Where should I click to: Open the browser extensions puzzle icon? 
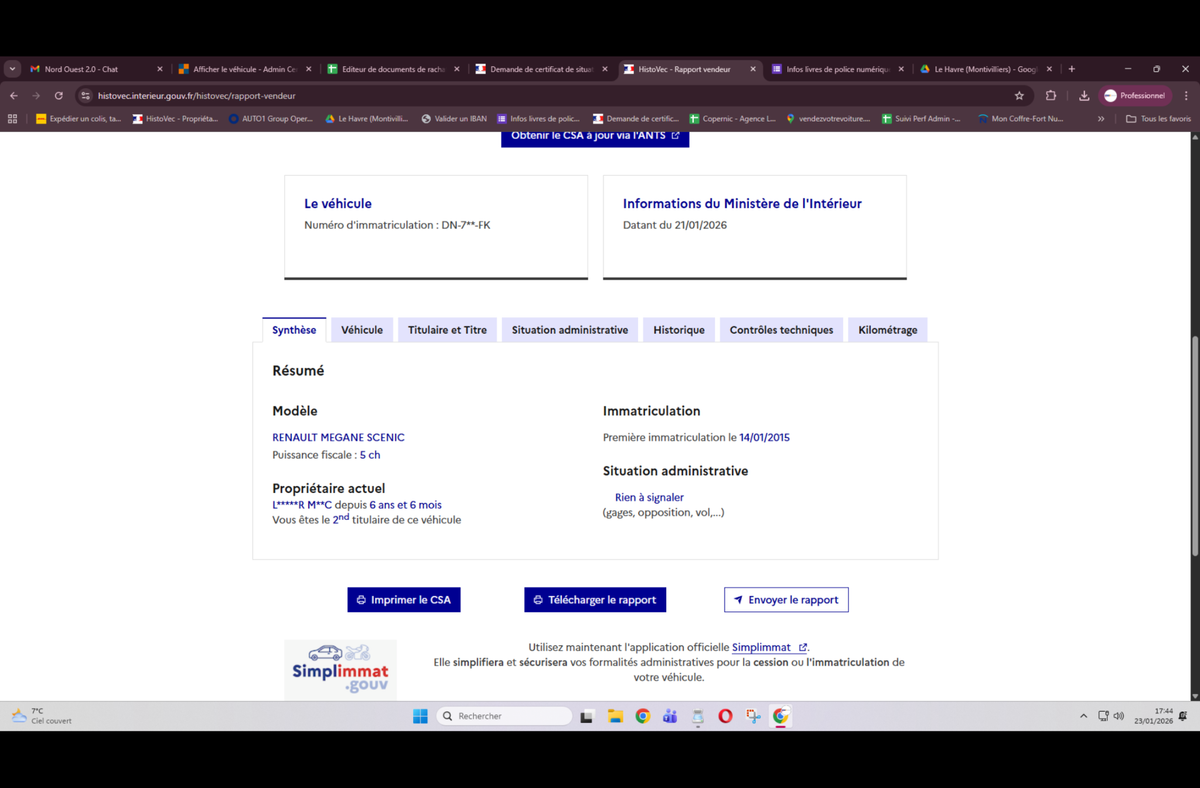(x=1050, y=96)
